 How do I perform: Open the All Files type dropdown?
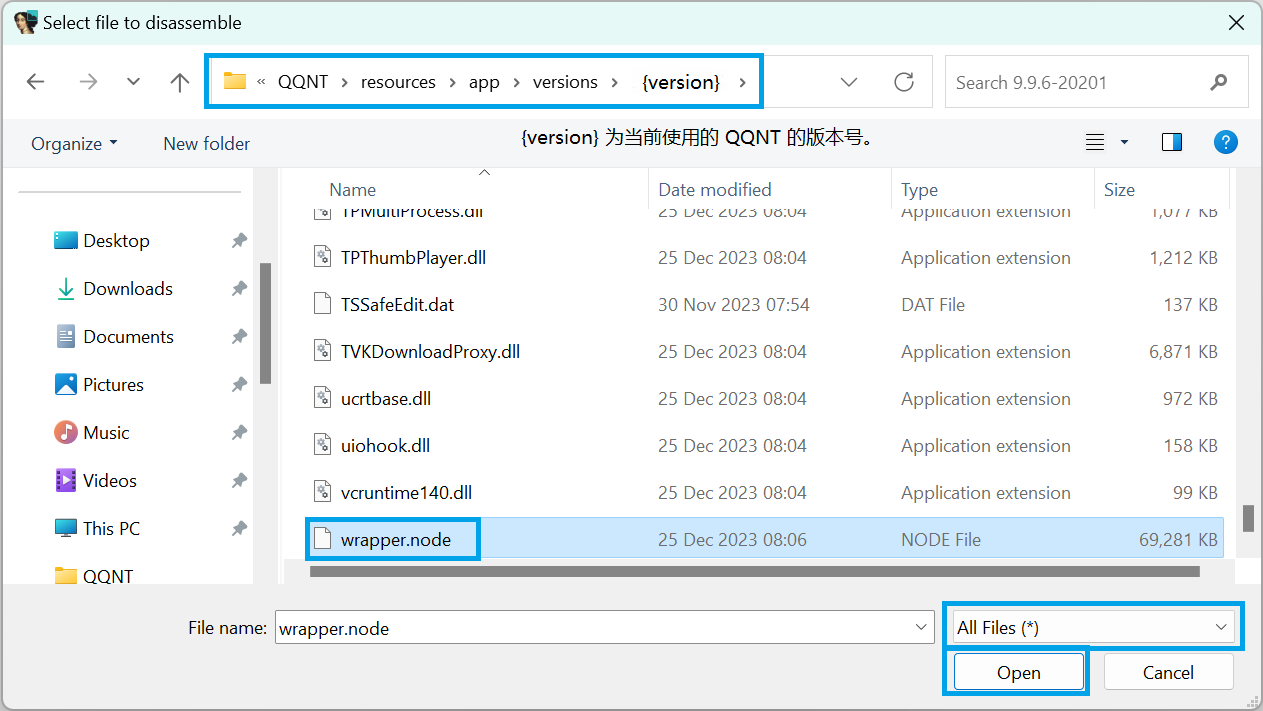(1092, 627)
